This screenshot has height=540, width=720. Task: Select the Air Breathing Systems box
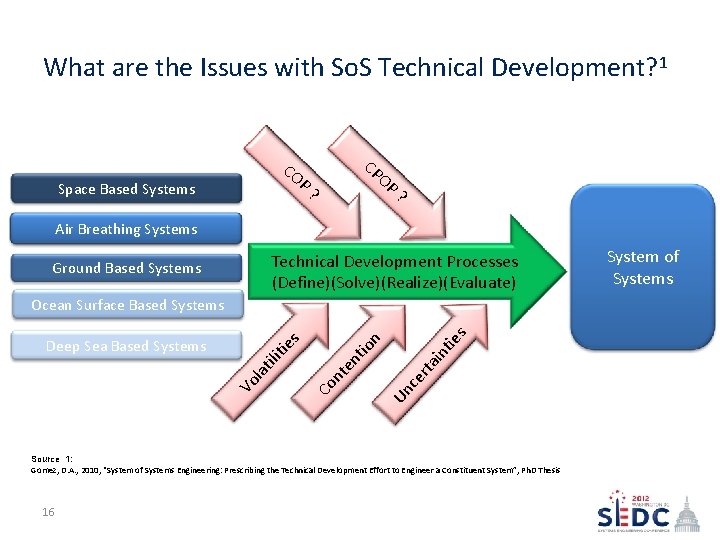pos(126,228)
